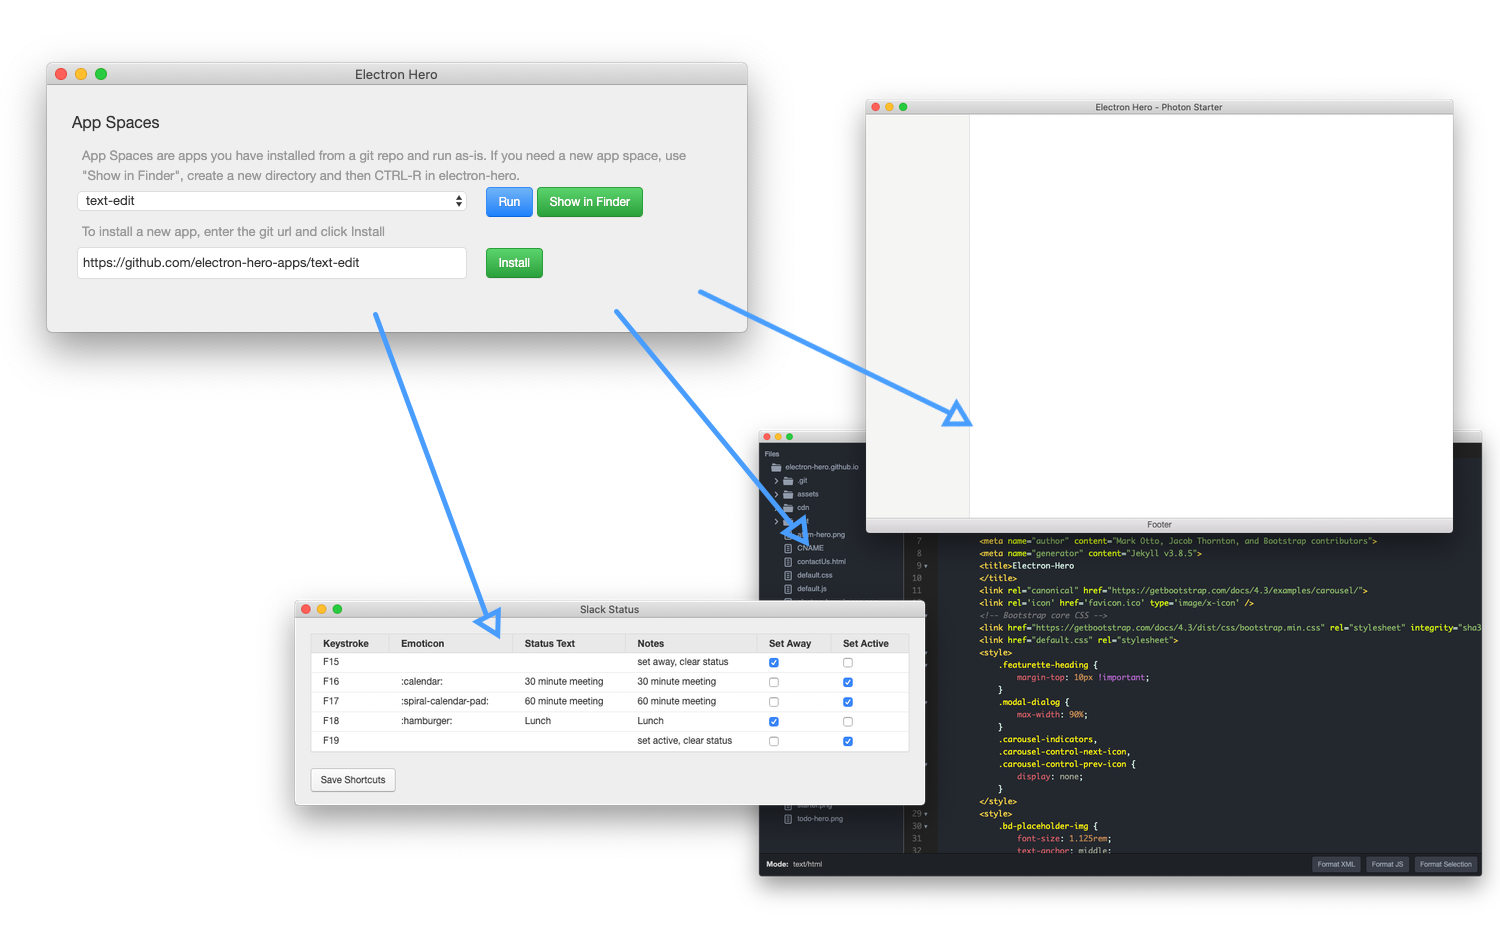This screenshot has height=938, width=1500.
Task: Uncheck Set Away for F15 row
Action: (774, 663)
